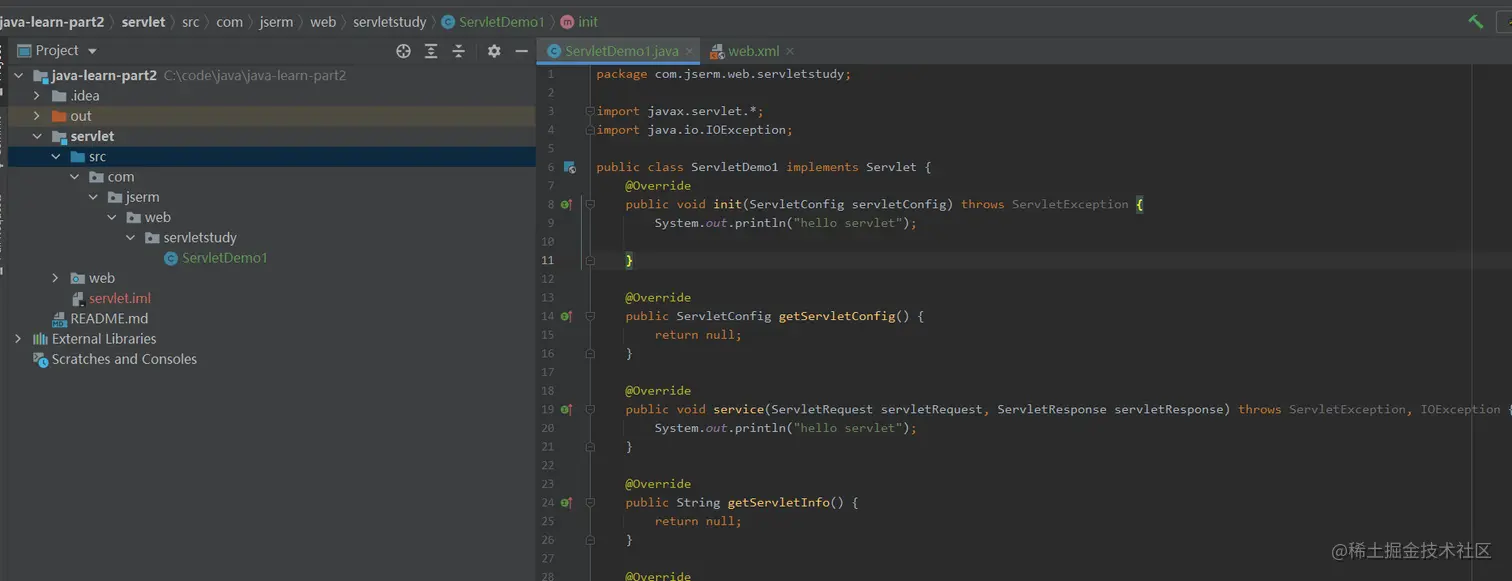Viewport: 1512px width, 581px height.
Task: Click java-learn-part2 in the breadcrumb
Action: click(x=51, y=21)
